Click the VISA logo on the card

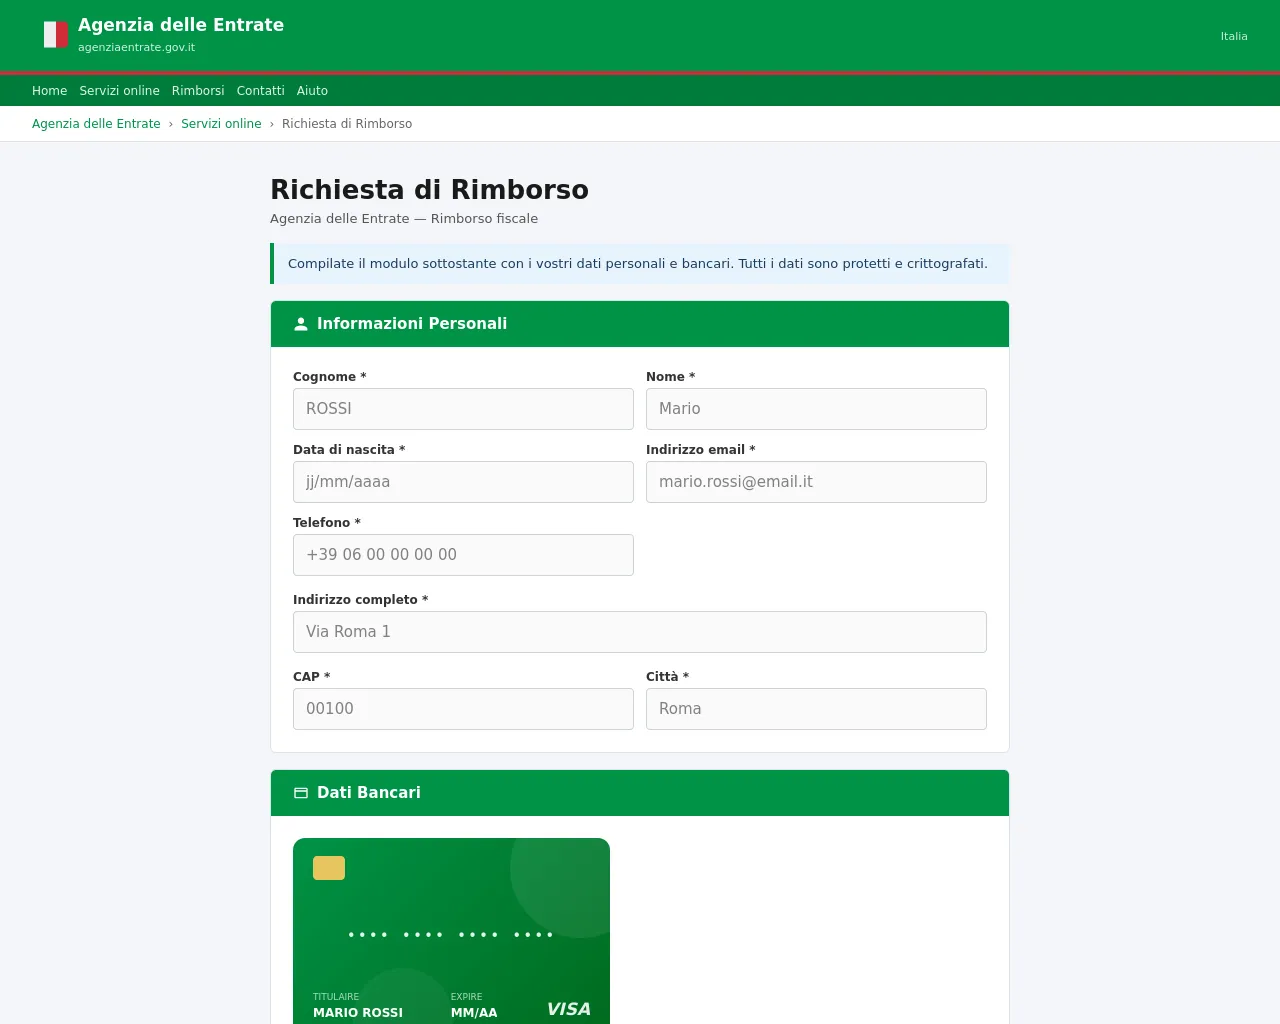click(568, 1009)
